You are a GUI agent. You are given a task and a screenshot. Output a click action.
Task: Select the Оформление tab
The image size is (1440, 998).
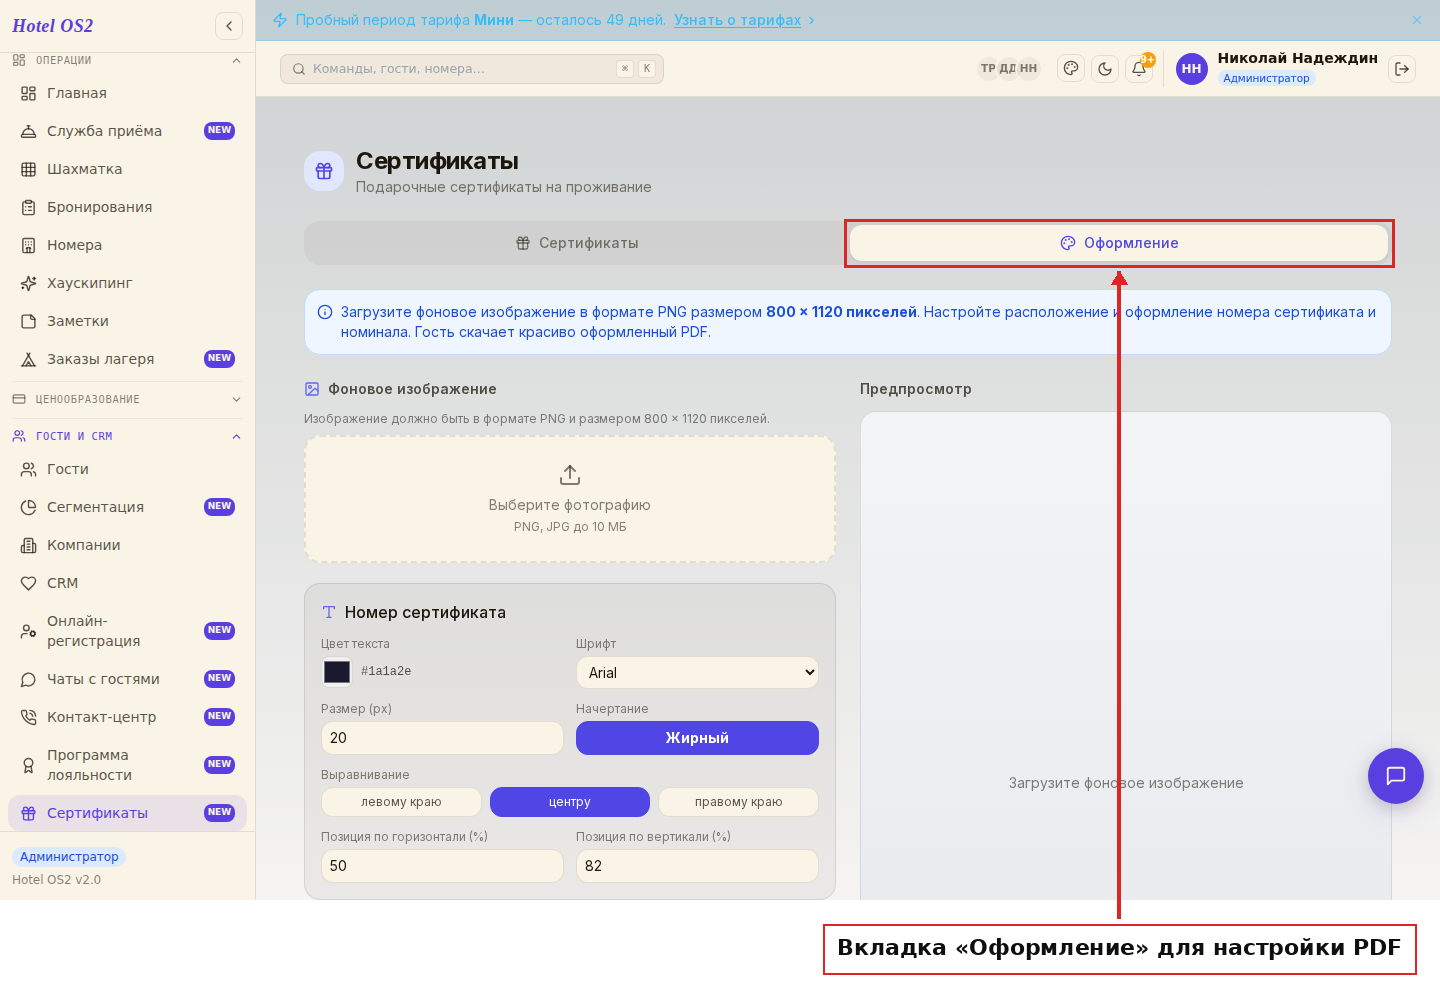click(1119, 243)
